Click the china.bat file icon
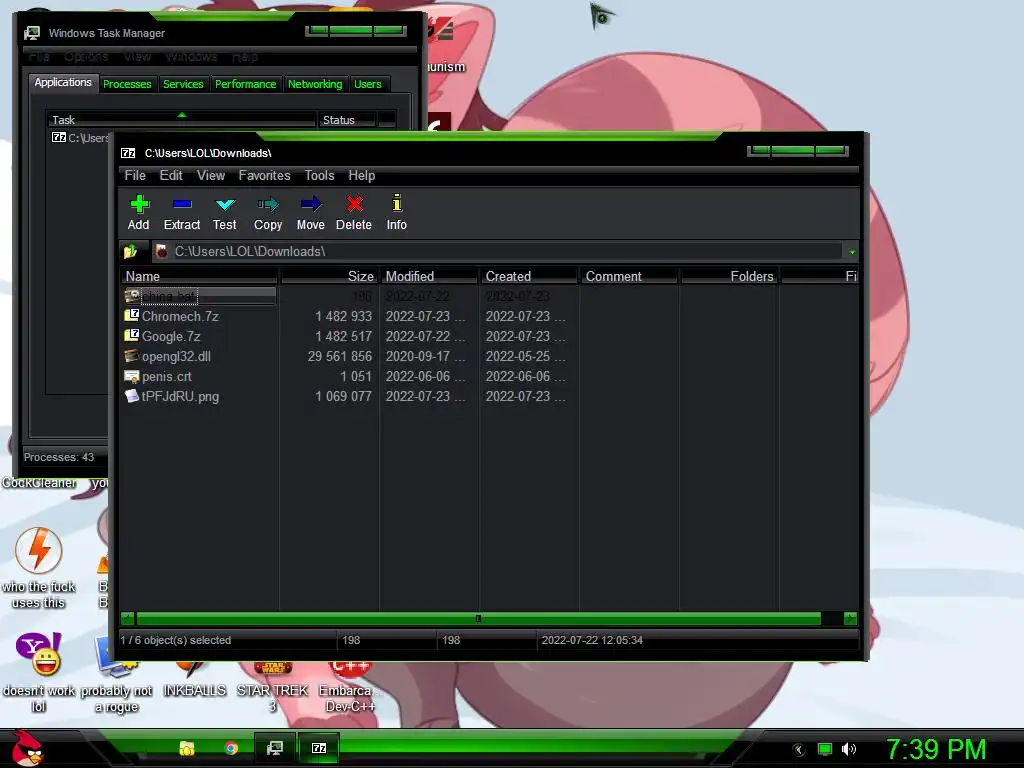1024x768 pixels. click(x=132, y=296)
